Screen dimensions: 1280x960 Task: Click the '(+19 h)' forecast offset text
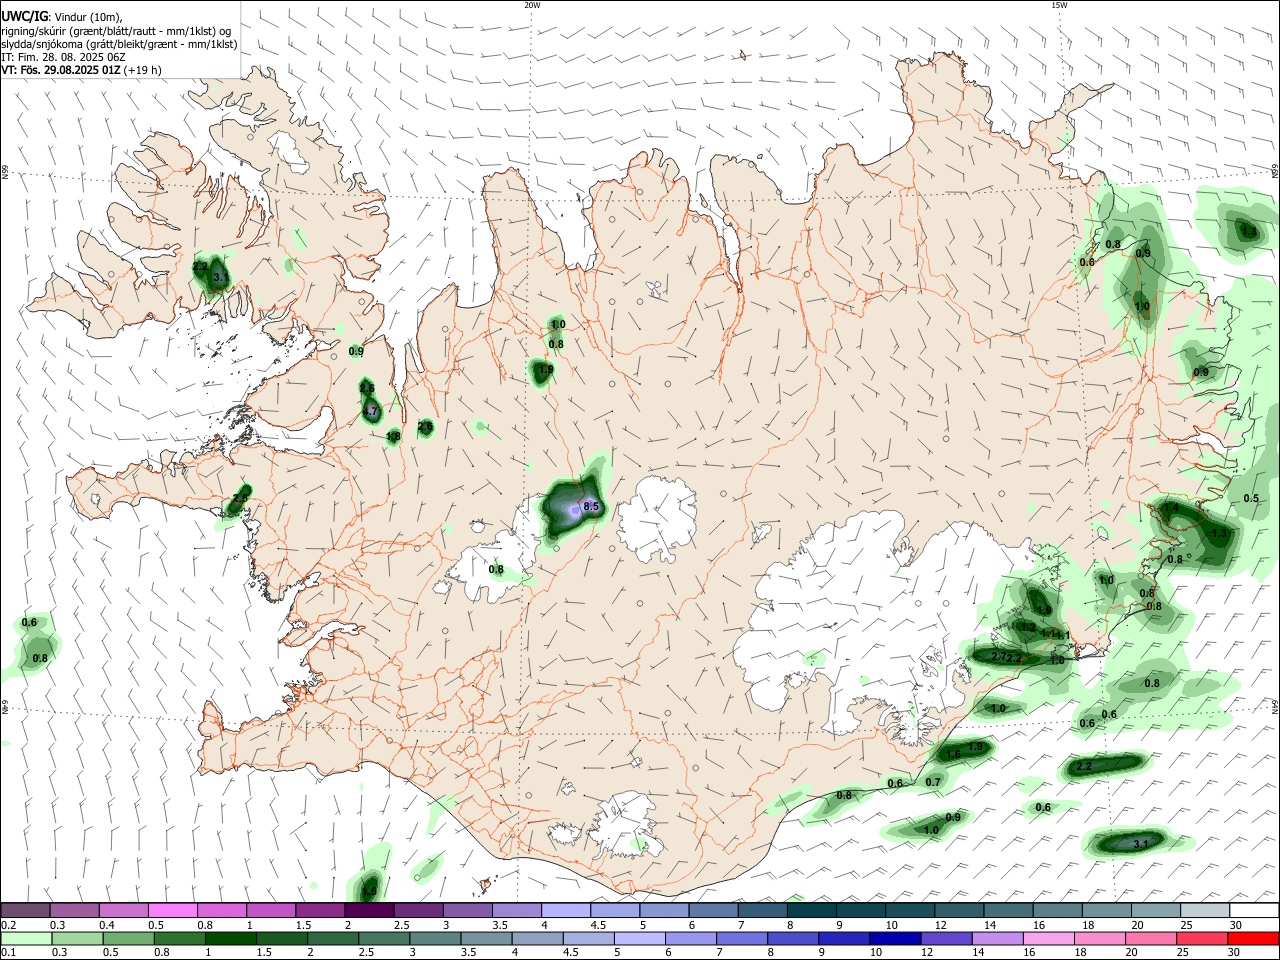point(143,70)
